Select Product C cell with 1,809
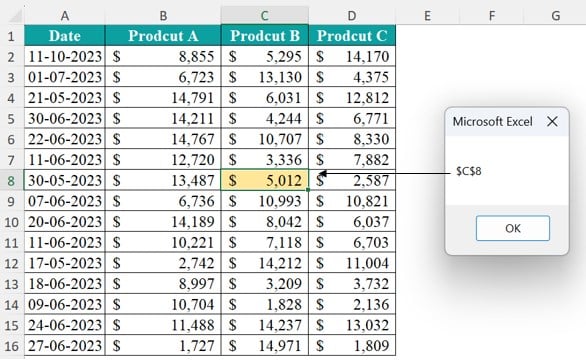Screen dimensions: 586x360 pyautogui.click(x=352, y=345)
